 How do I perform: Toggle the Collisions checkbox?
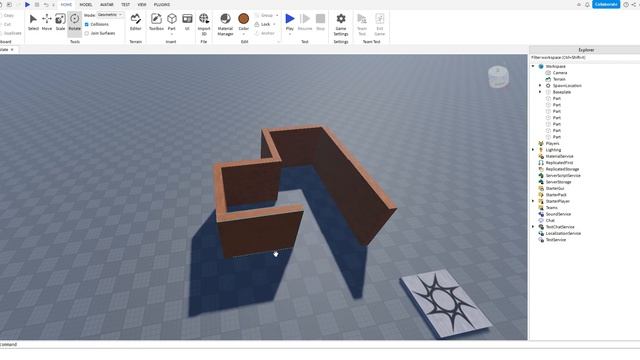coord(87,24)
